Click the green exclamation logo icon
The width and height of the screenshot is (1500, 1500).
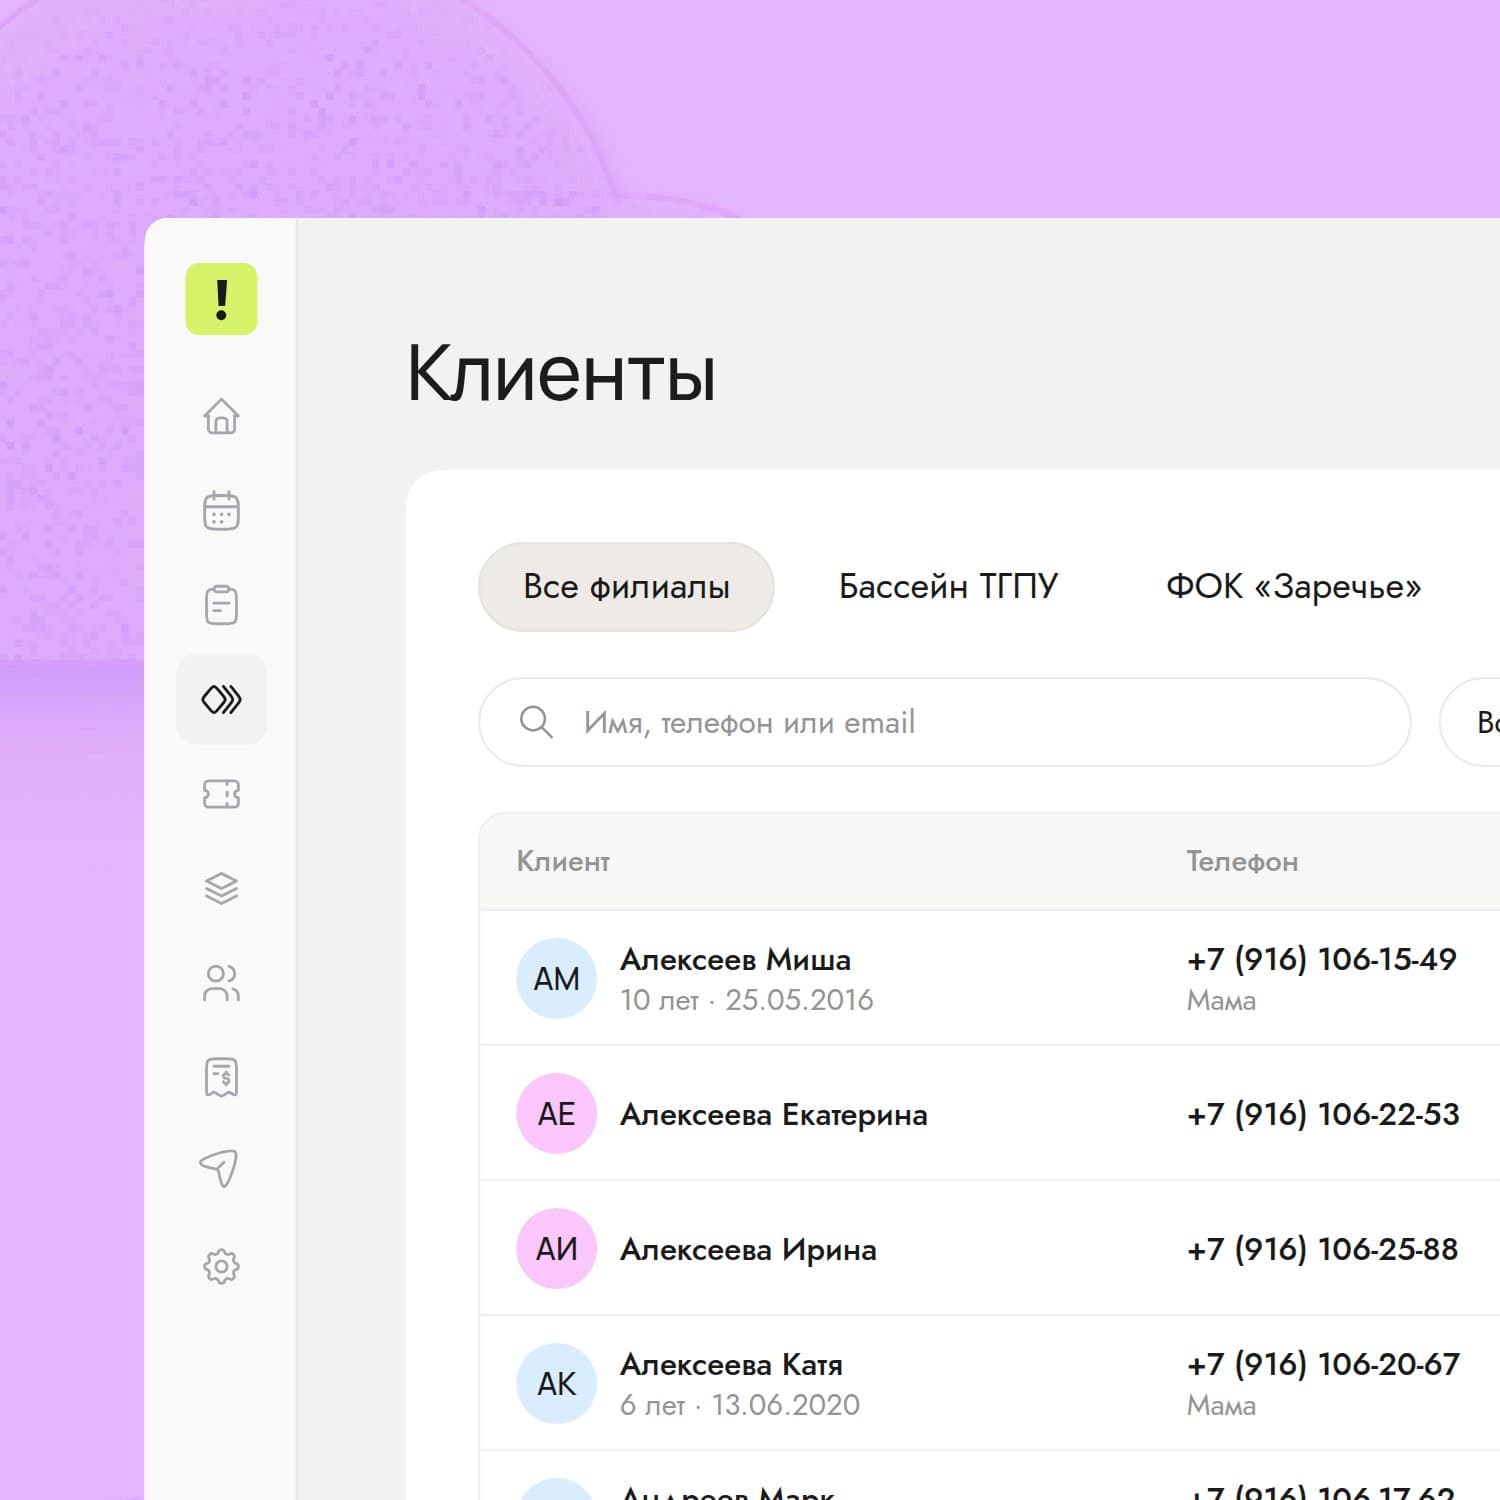(221, 299)
